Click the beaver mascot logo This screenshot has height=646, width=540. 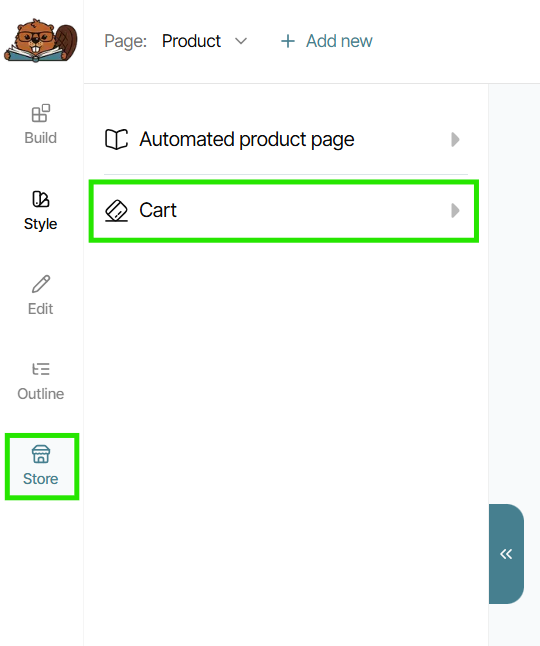coord(40,40)
